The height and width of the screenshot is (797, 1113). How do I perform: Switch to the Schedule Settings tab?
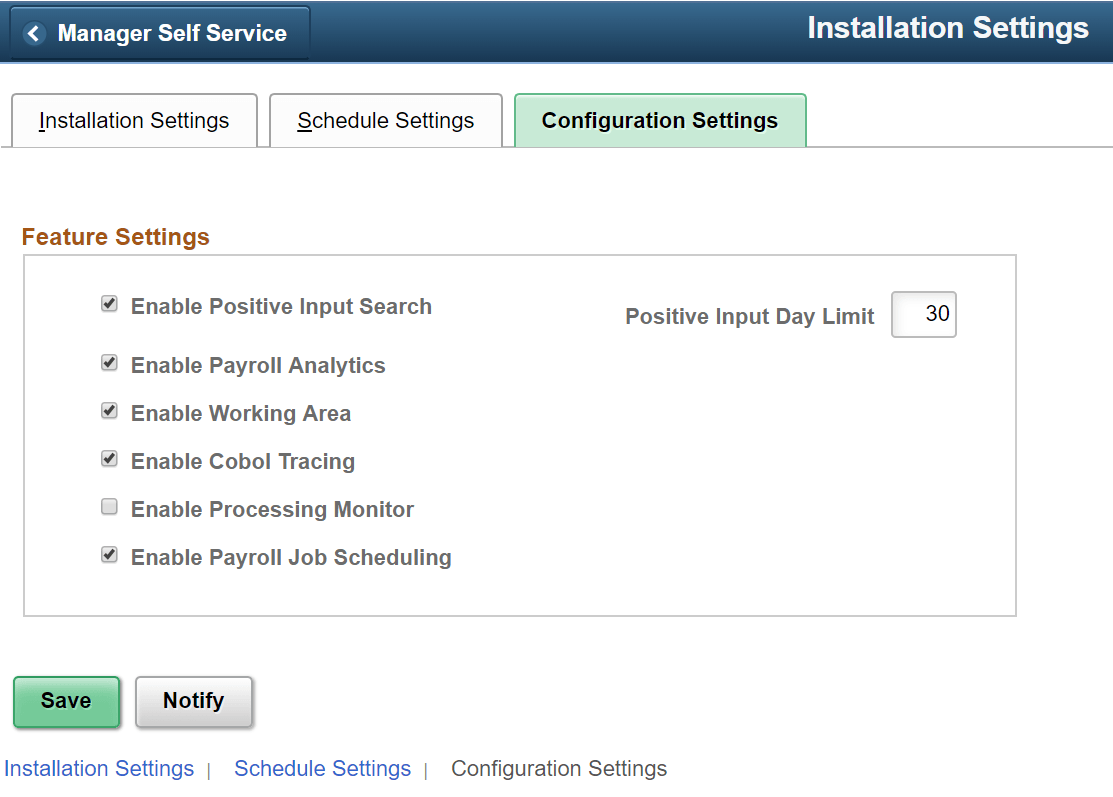(385, 120)
